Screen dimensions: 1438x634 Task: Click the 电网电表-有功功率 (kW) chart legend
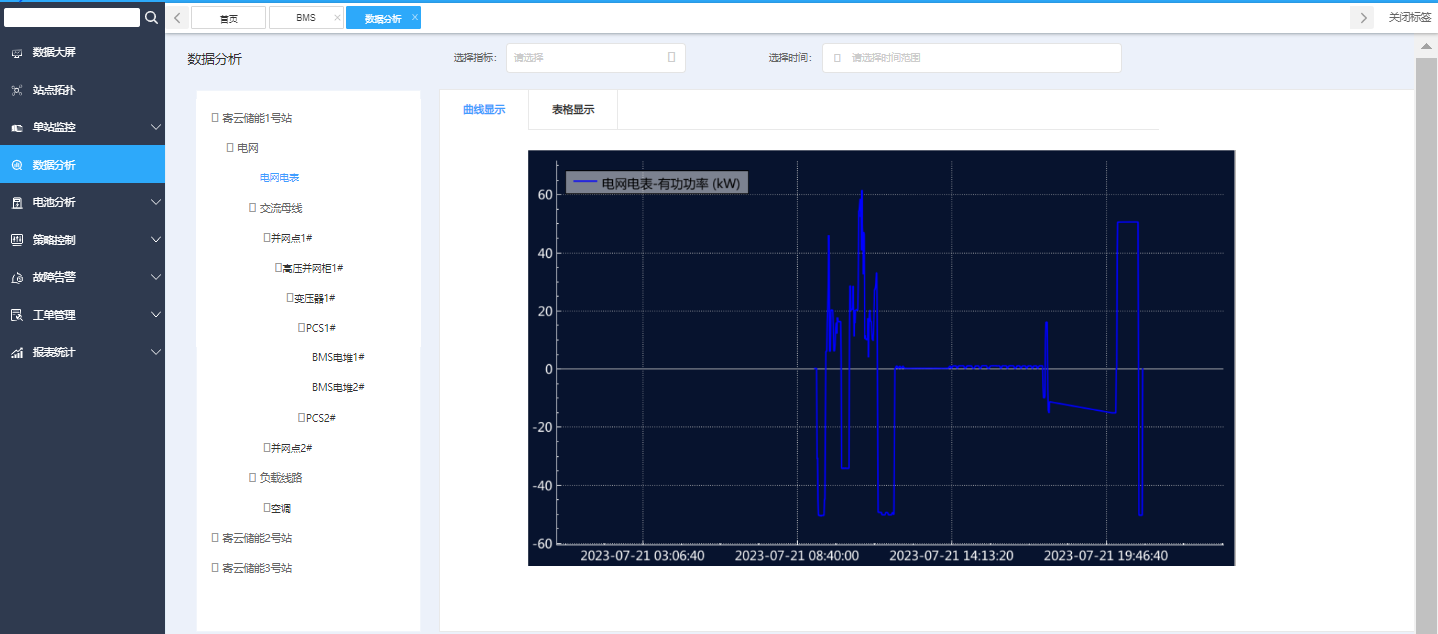657,183
